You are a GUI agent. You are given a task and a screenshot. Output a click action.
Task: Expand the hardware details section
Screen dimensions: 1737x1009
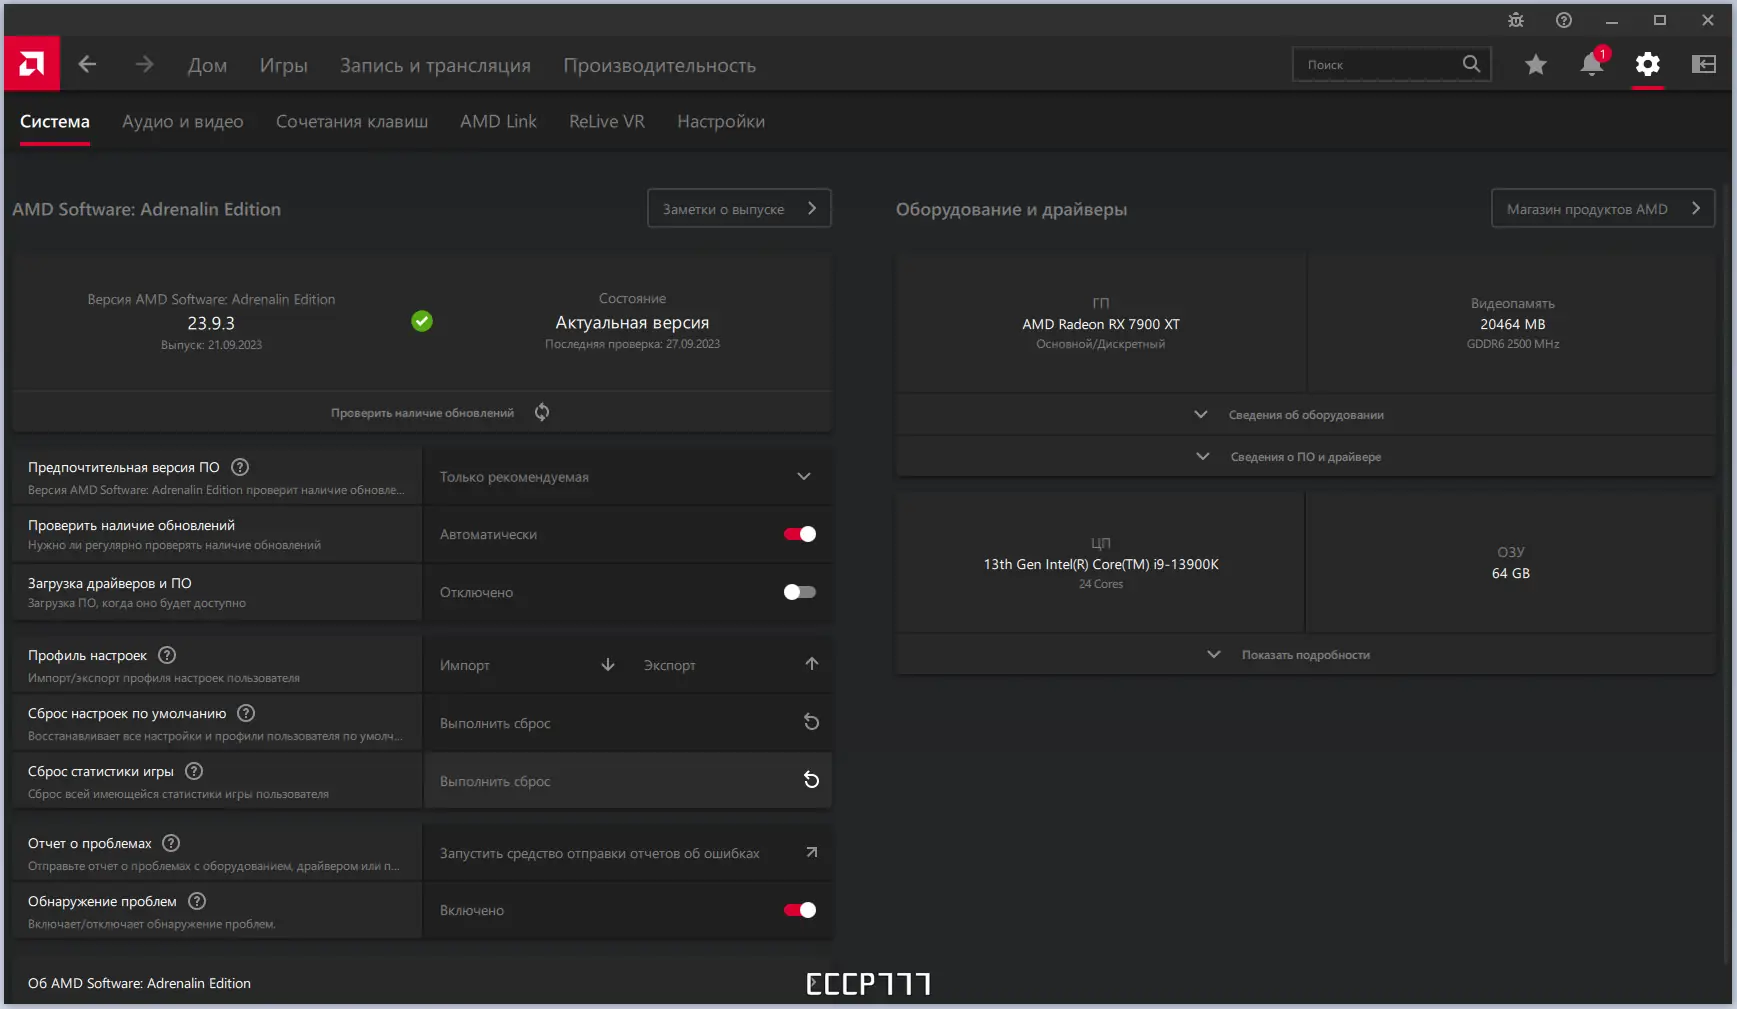click(x=1305, y=415)
